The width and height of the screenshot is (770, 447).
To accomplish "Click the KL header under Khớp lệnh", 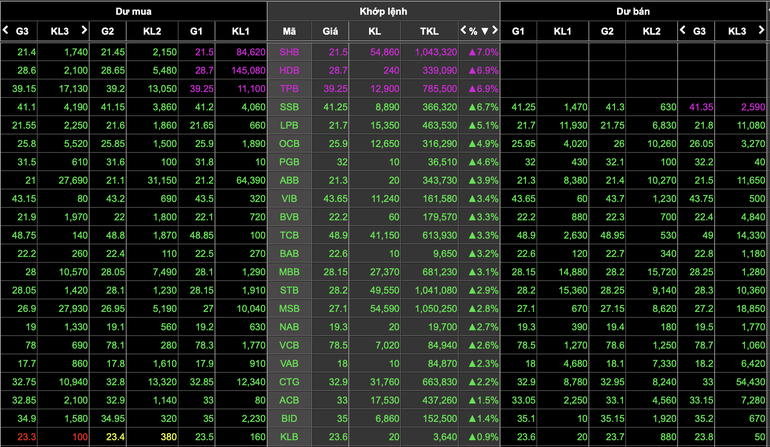I will point(375,31).
